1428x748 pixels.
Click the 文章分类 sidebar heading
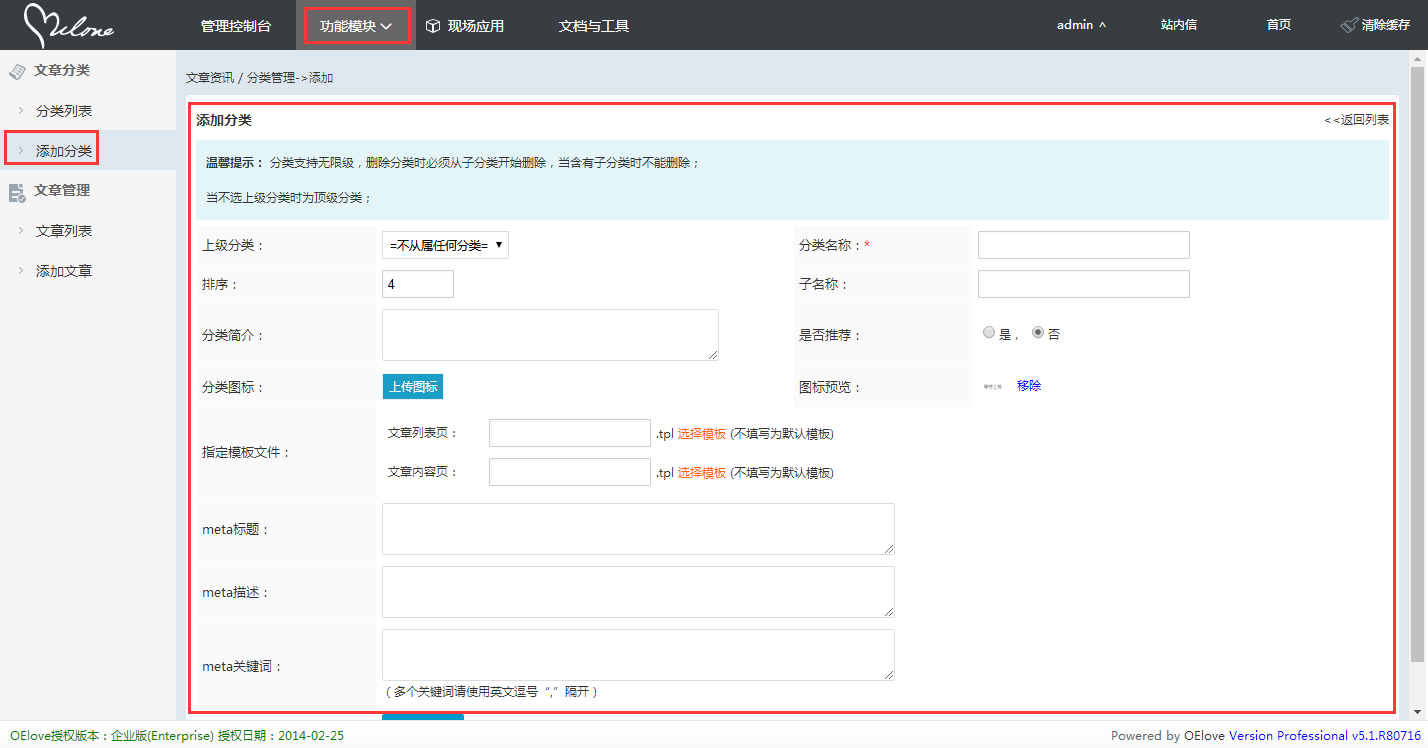[62, 71]
